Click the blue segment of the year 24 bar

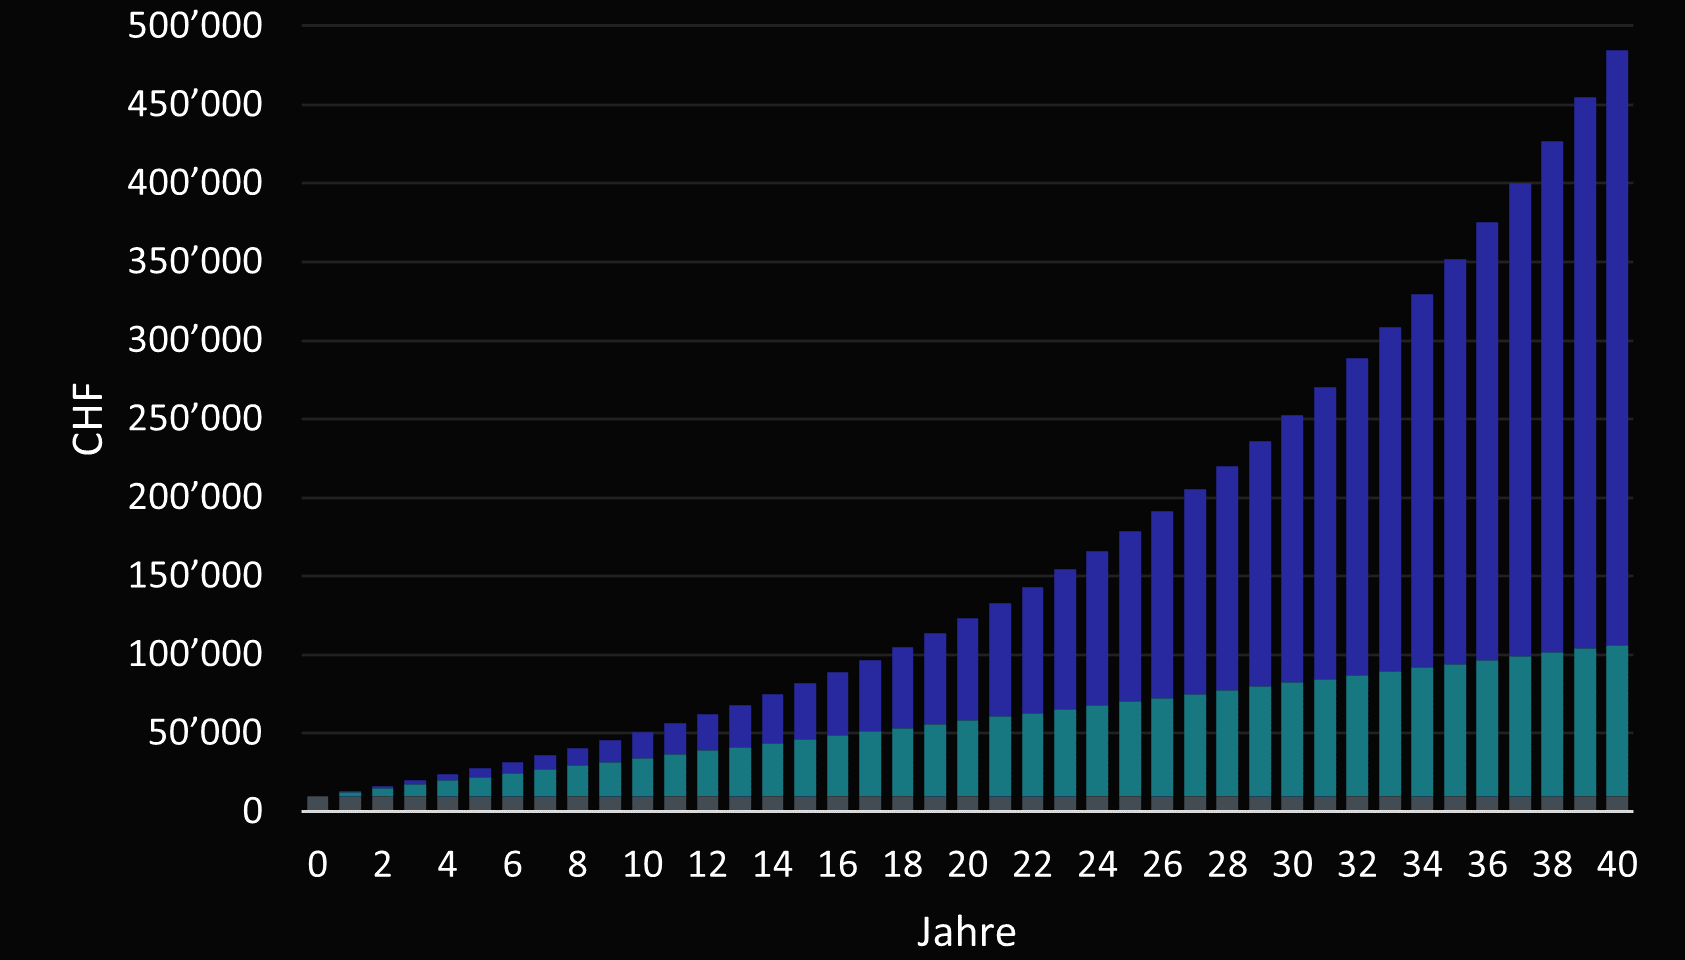1097,628
